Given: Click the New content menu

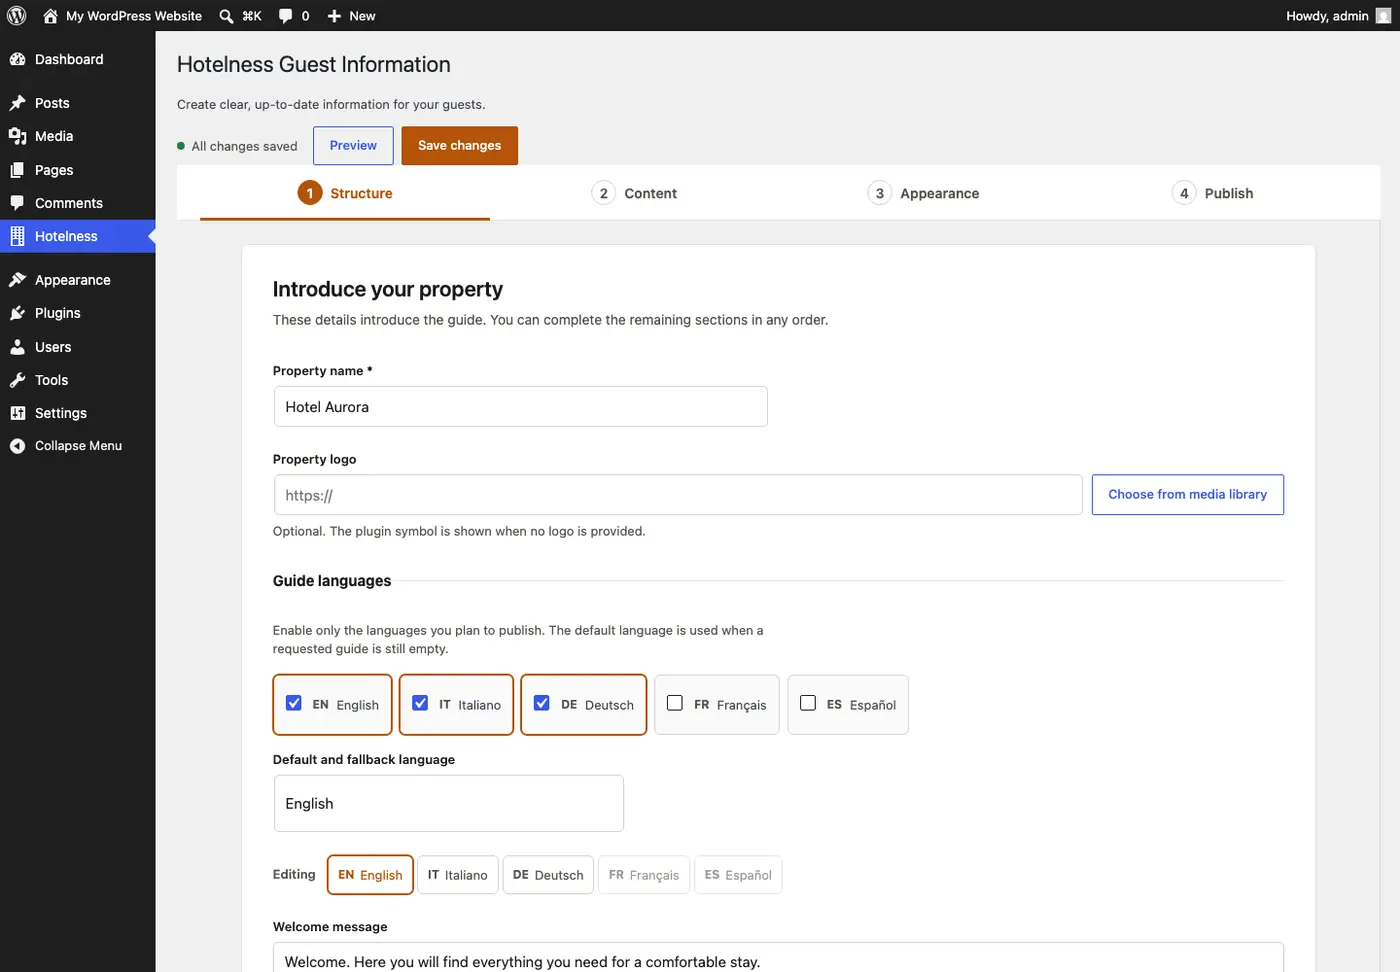Looking at the screenshot, I should 352,16.
